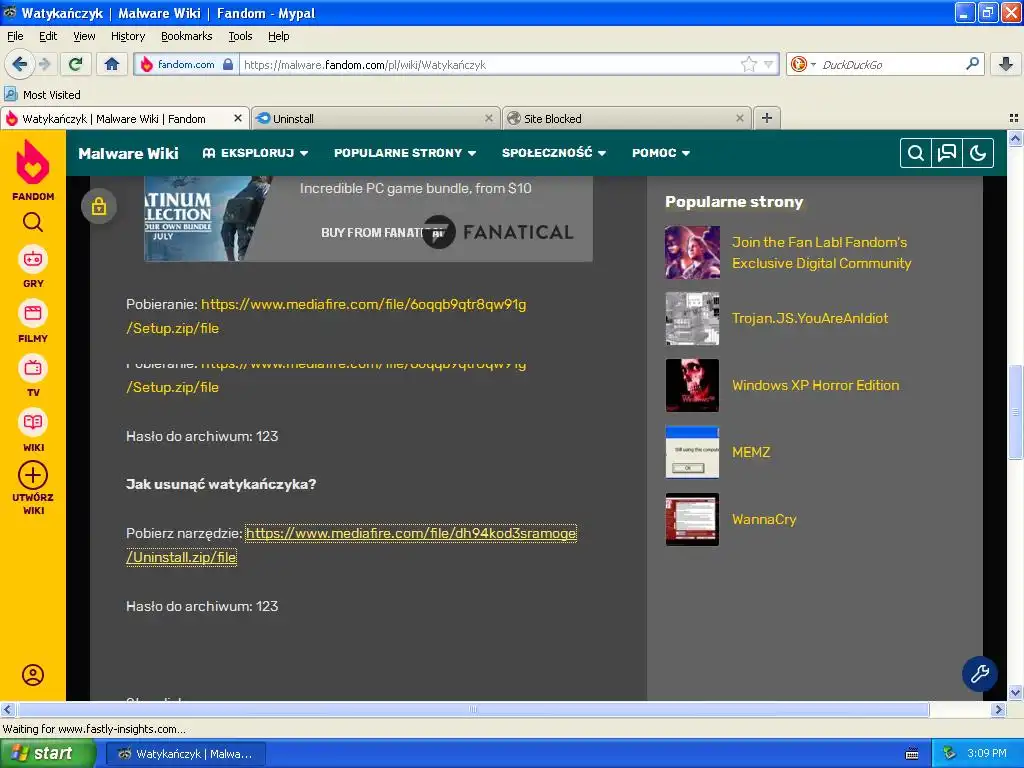Click the address bar URL field
1024x768 pixels.
click(490, 64)
